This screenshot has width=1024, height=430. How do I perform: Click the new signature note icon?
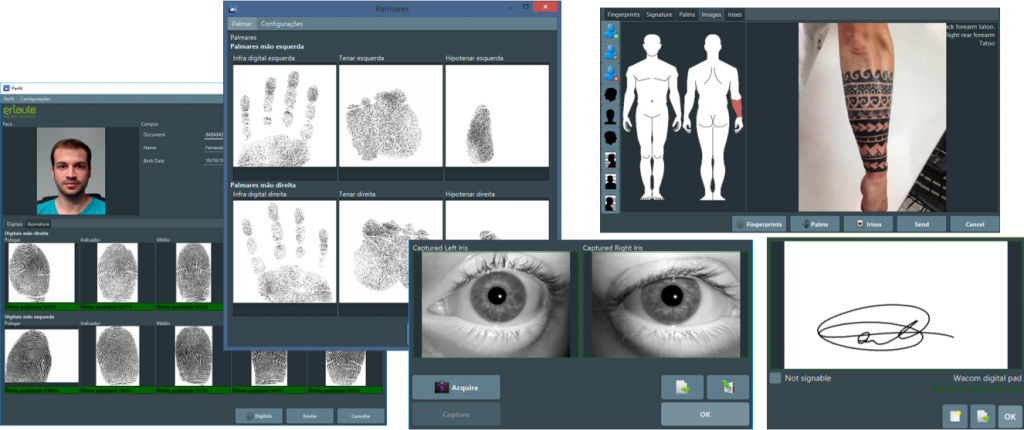coord(955,416)
